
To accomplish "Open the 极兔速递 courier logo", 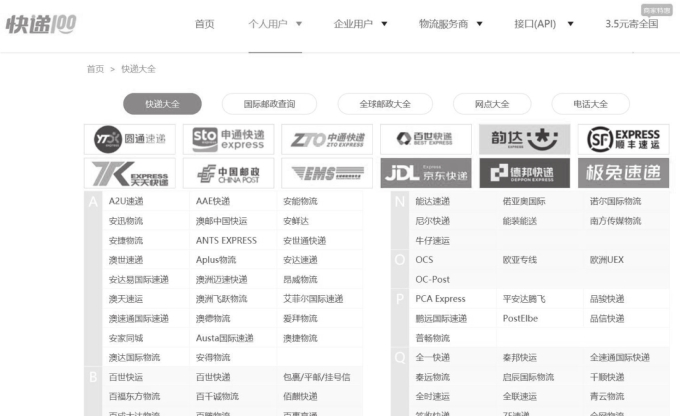I will coord(623,173).
